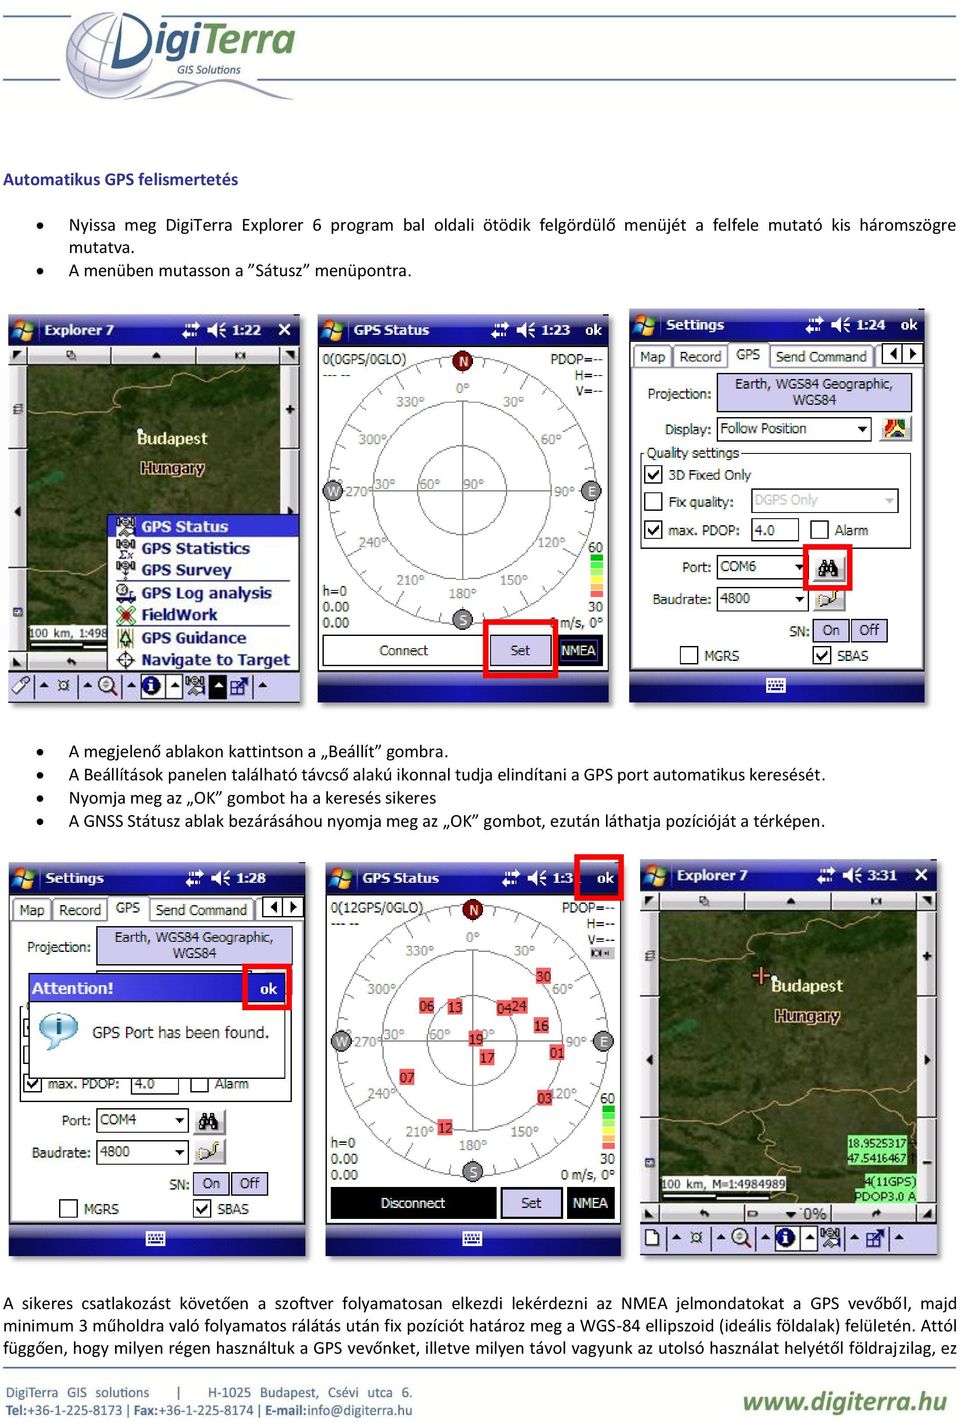This screenshot has width=960, height=1422.
Task: Click Disconnect in second GPS Status window
Action: point(412,1203)
